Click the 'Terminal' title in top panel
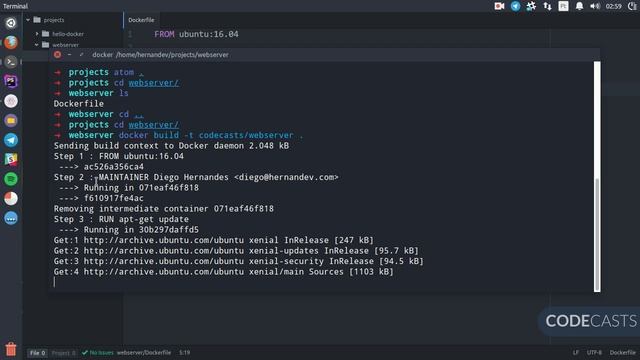This screenshot has width=640, height=360. point(16,6)
